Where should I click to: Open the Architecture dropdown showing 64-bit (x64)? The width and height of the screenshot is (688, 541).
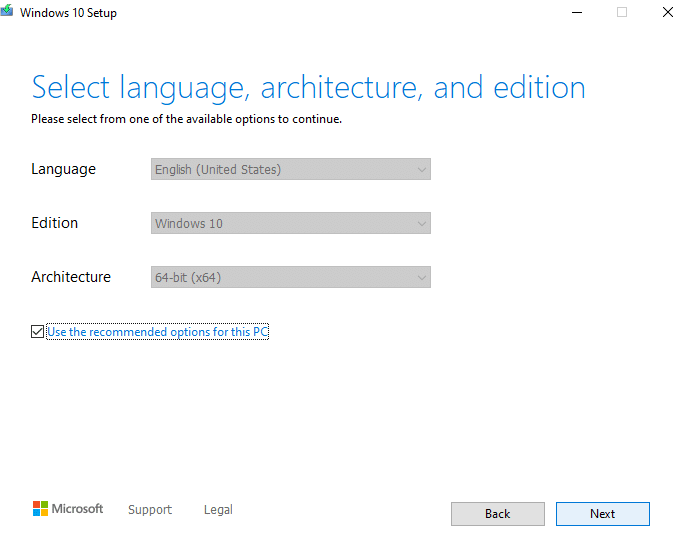tap(290, 278)
